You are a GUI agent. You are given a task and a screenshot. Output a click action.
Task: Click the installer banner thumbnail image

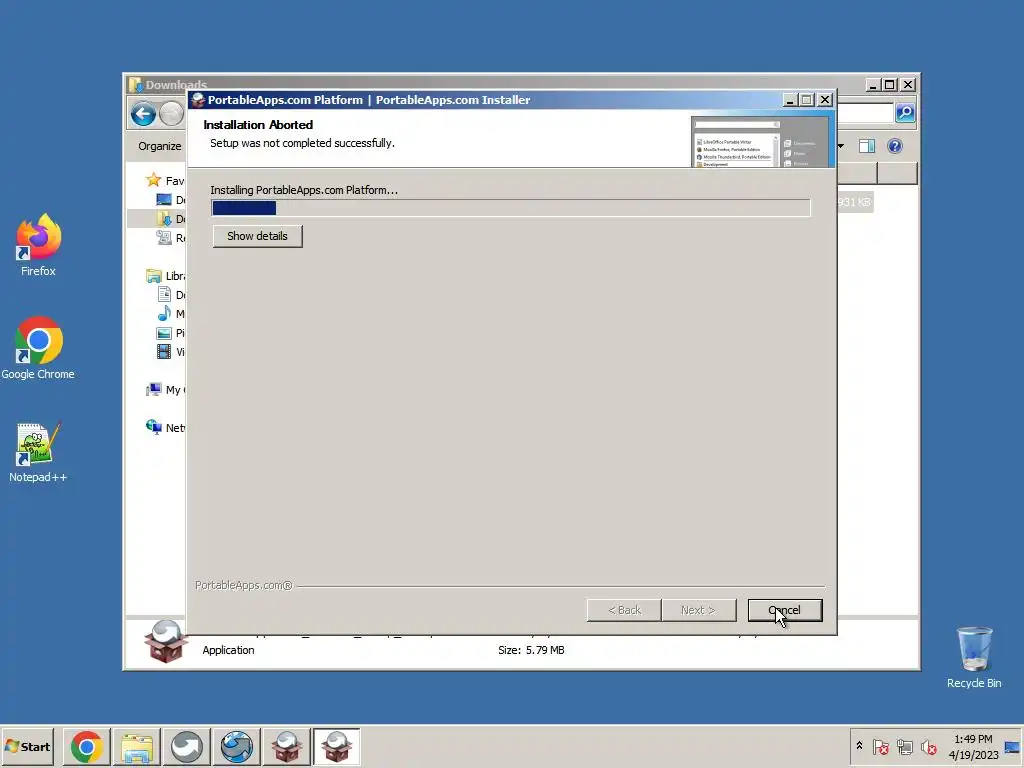click(760, 142)
